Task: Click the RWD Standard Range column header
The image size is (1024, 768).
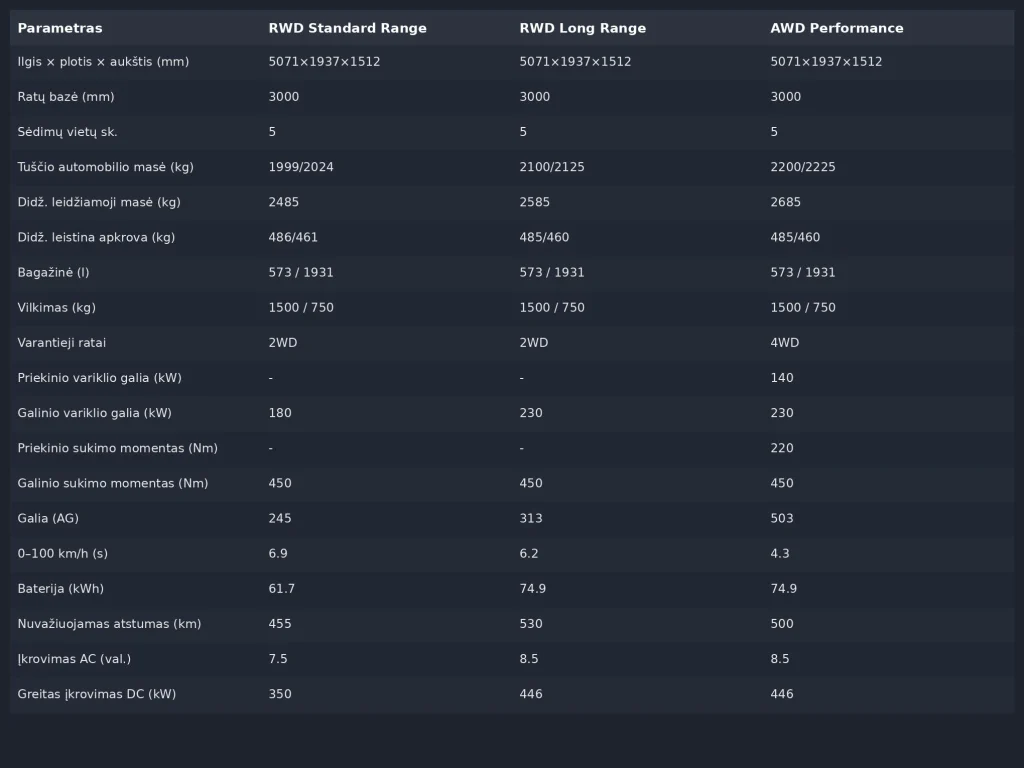Action: click(x=347, y=28)
